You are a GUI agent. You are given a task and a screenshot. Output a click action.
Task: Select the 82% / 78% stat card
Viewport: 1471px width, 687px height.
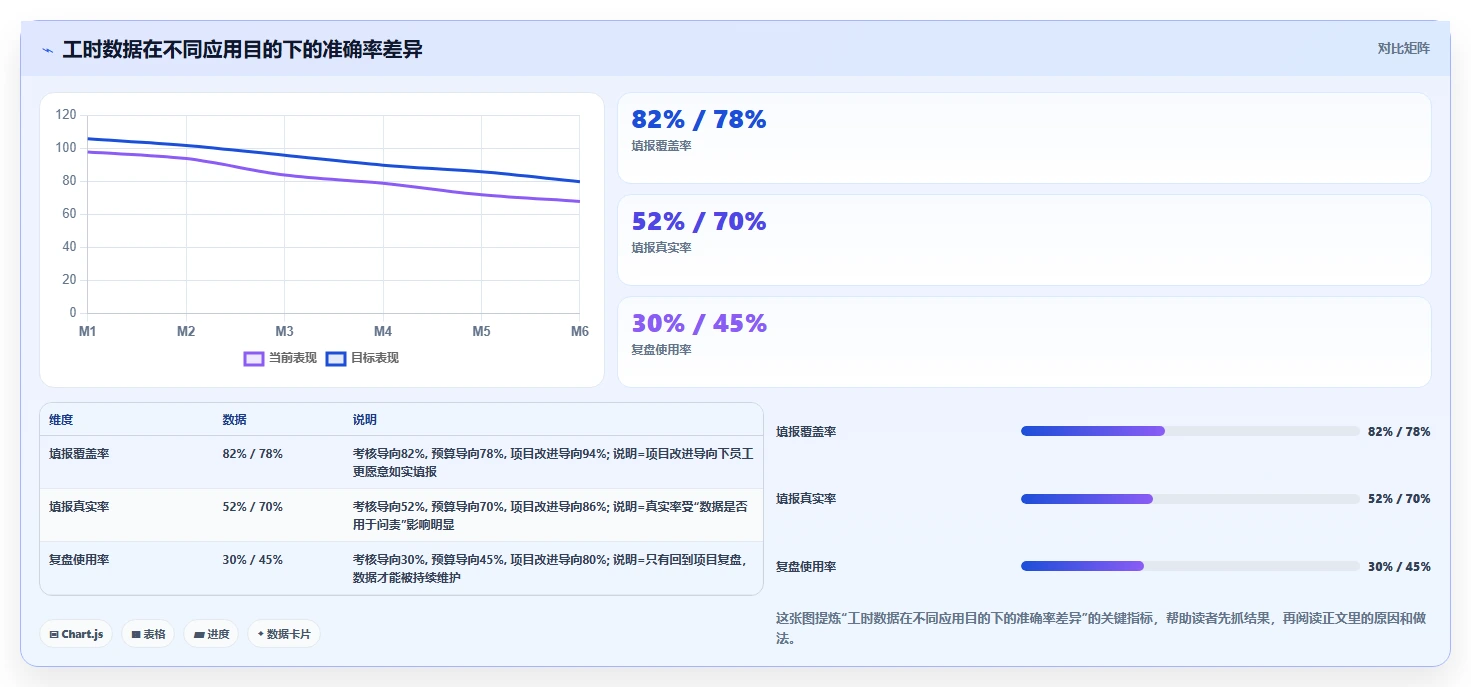click(x=1024, y=138)
